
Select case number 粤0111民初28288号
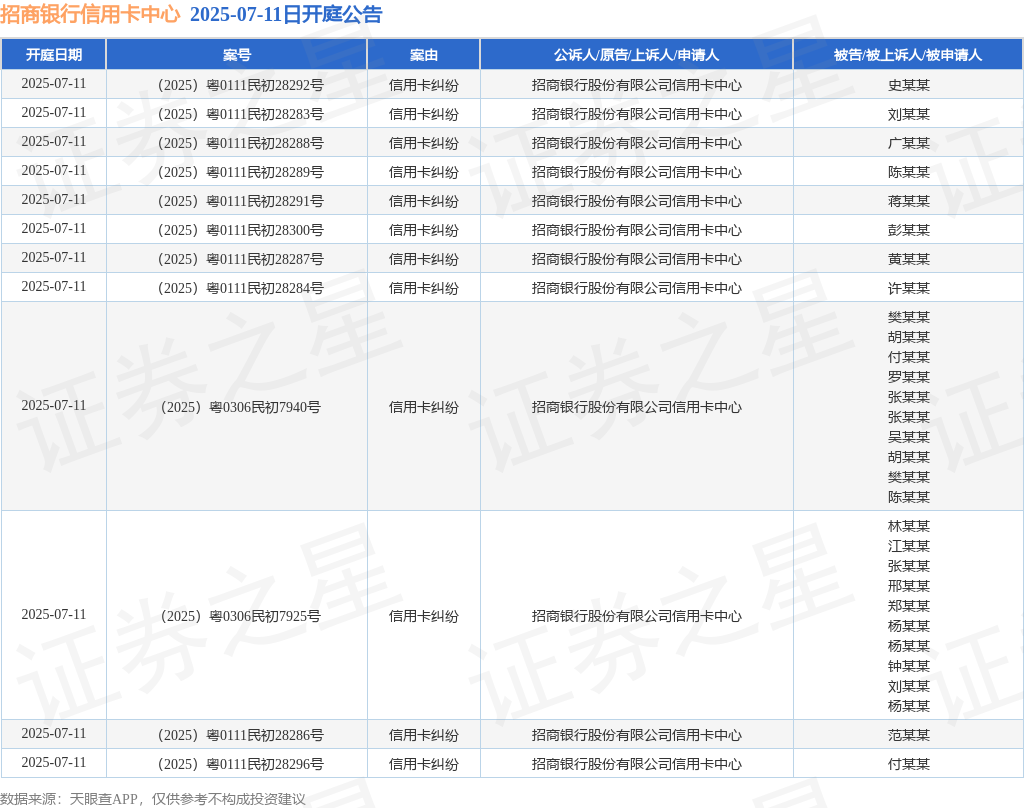pyautogui.click(x=264, y=143)
